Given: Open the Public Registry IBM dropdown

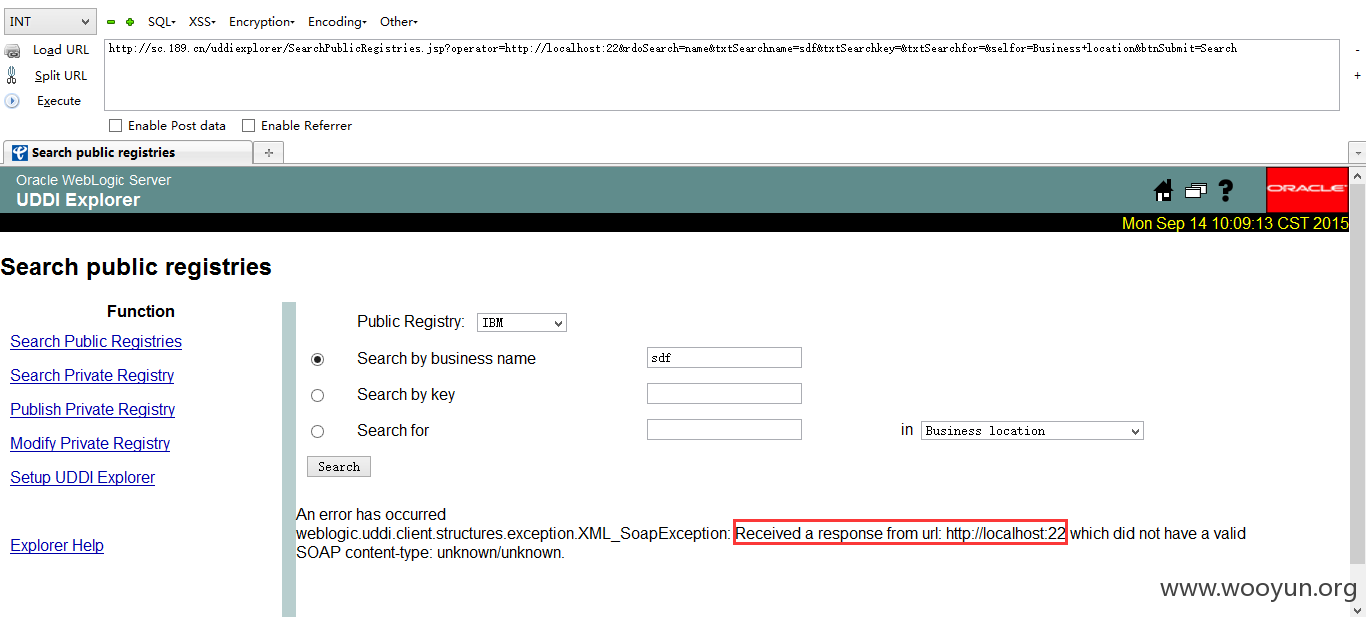Looking at the screenshot, I should [x=522, y=323].
